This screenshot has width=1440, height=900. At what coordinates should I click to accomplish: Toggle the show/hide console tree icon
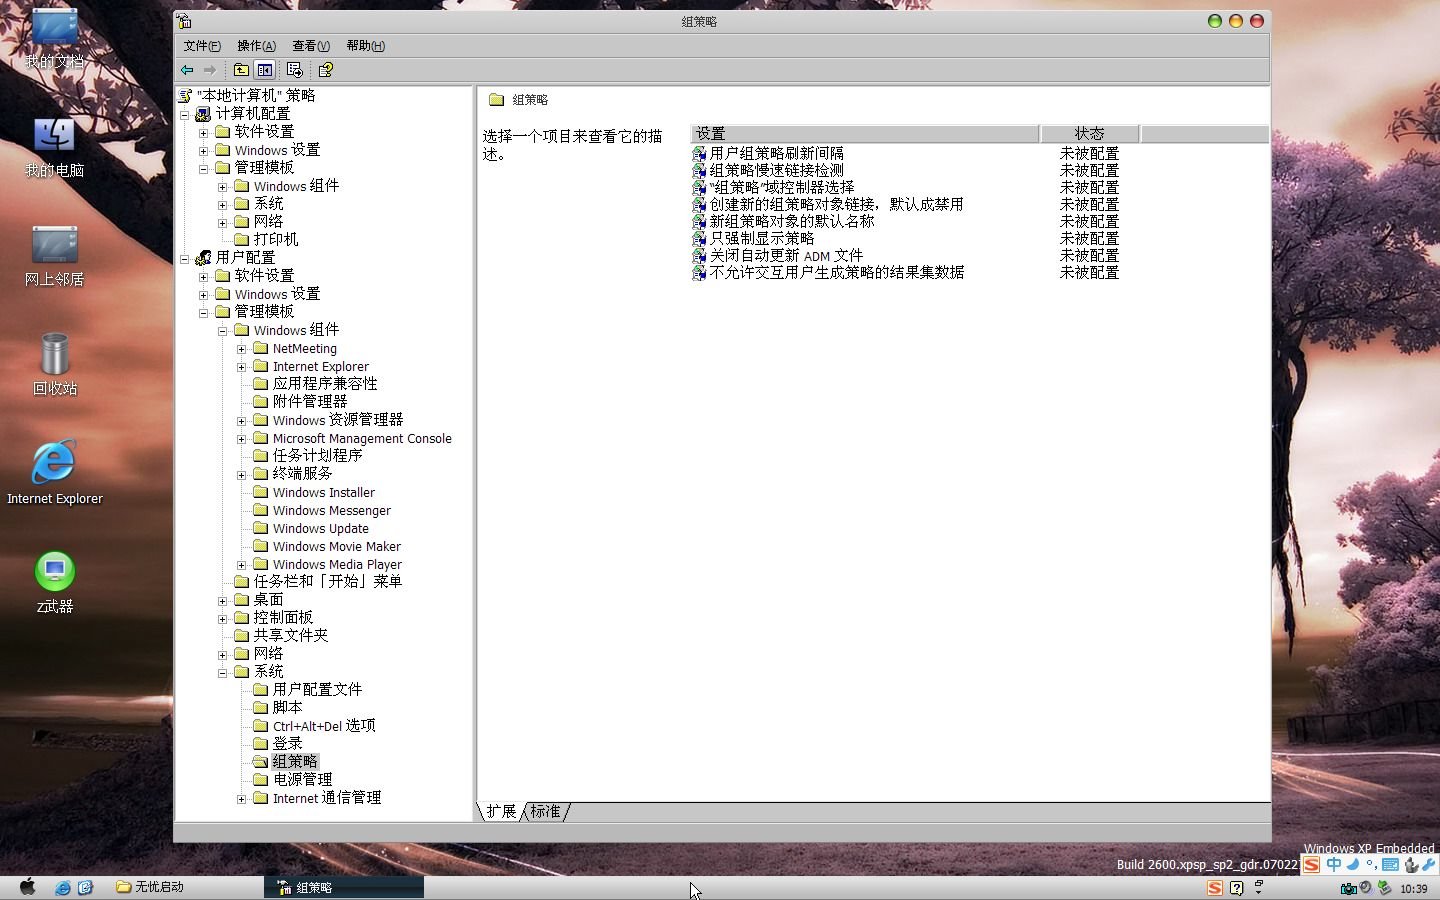pyautogui.click(x=264, y=70)
